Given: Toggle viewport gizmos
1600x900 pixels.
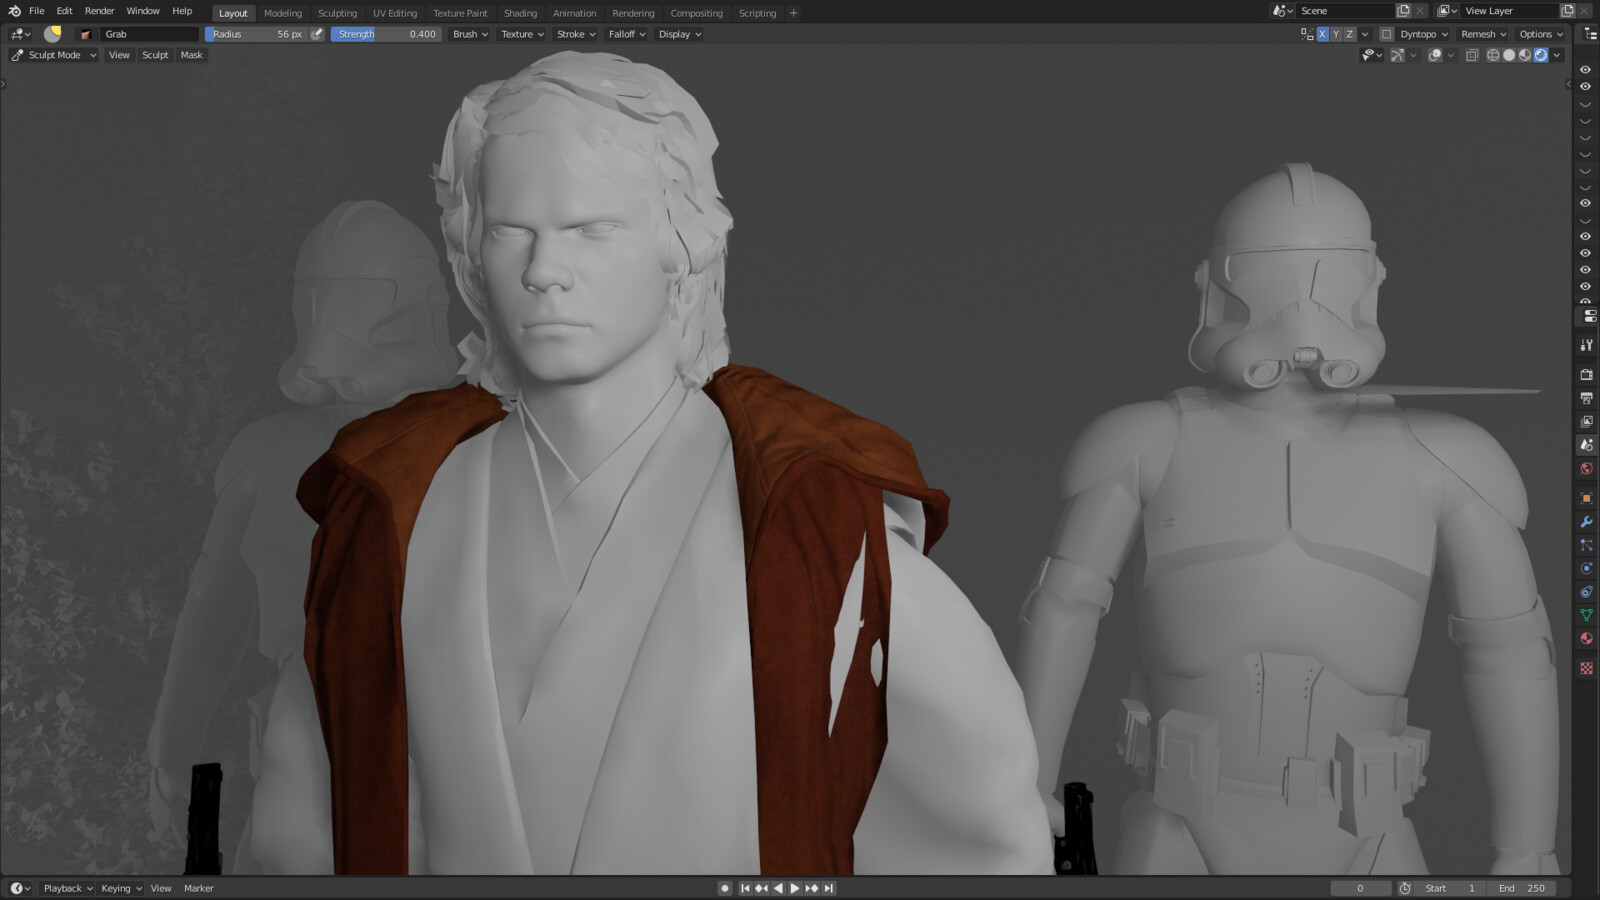Looking at the screenshot, I should point(1397,55).
